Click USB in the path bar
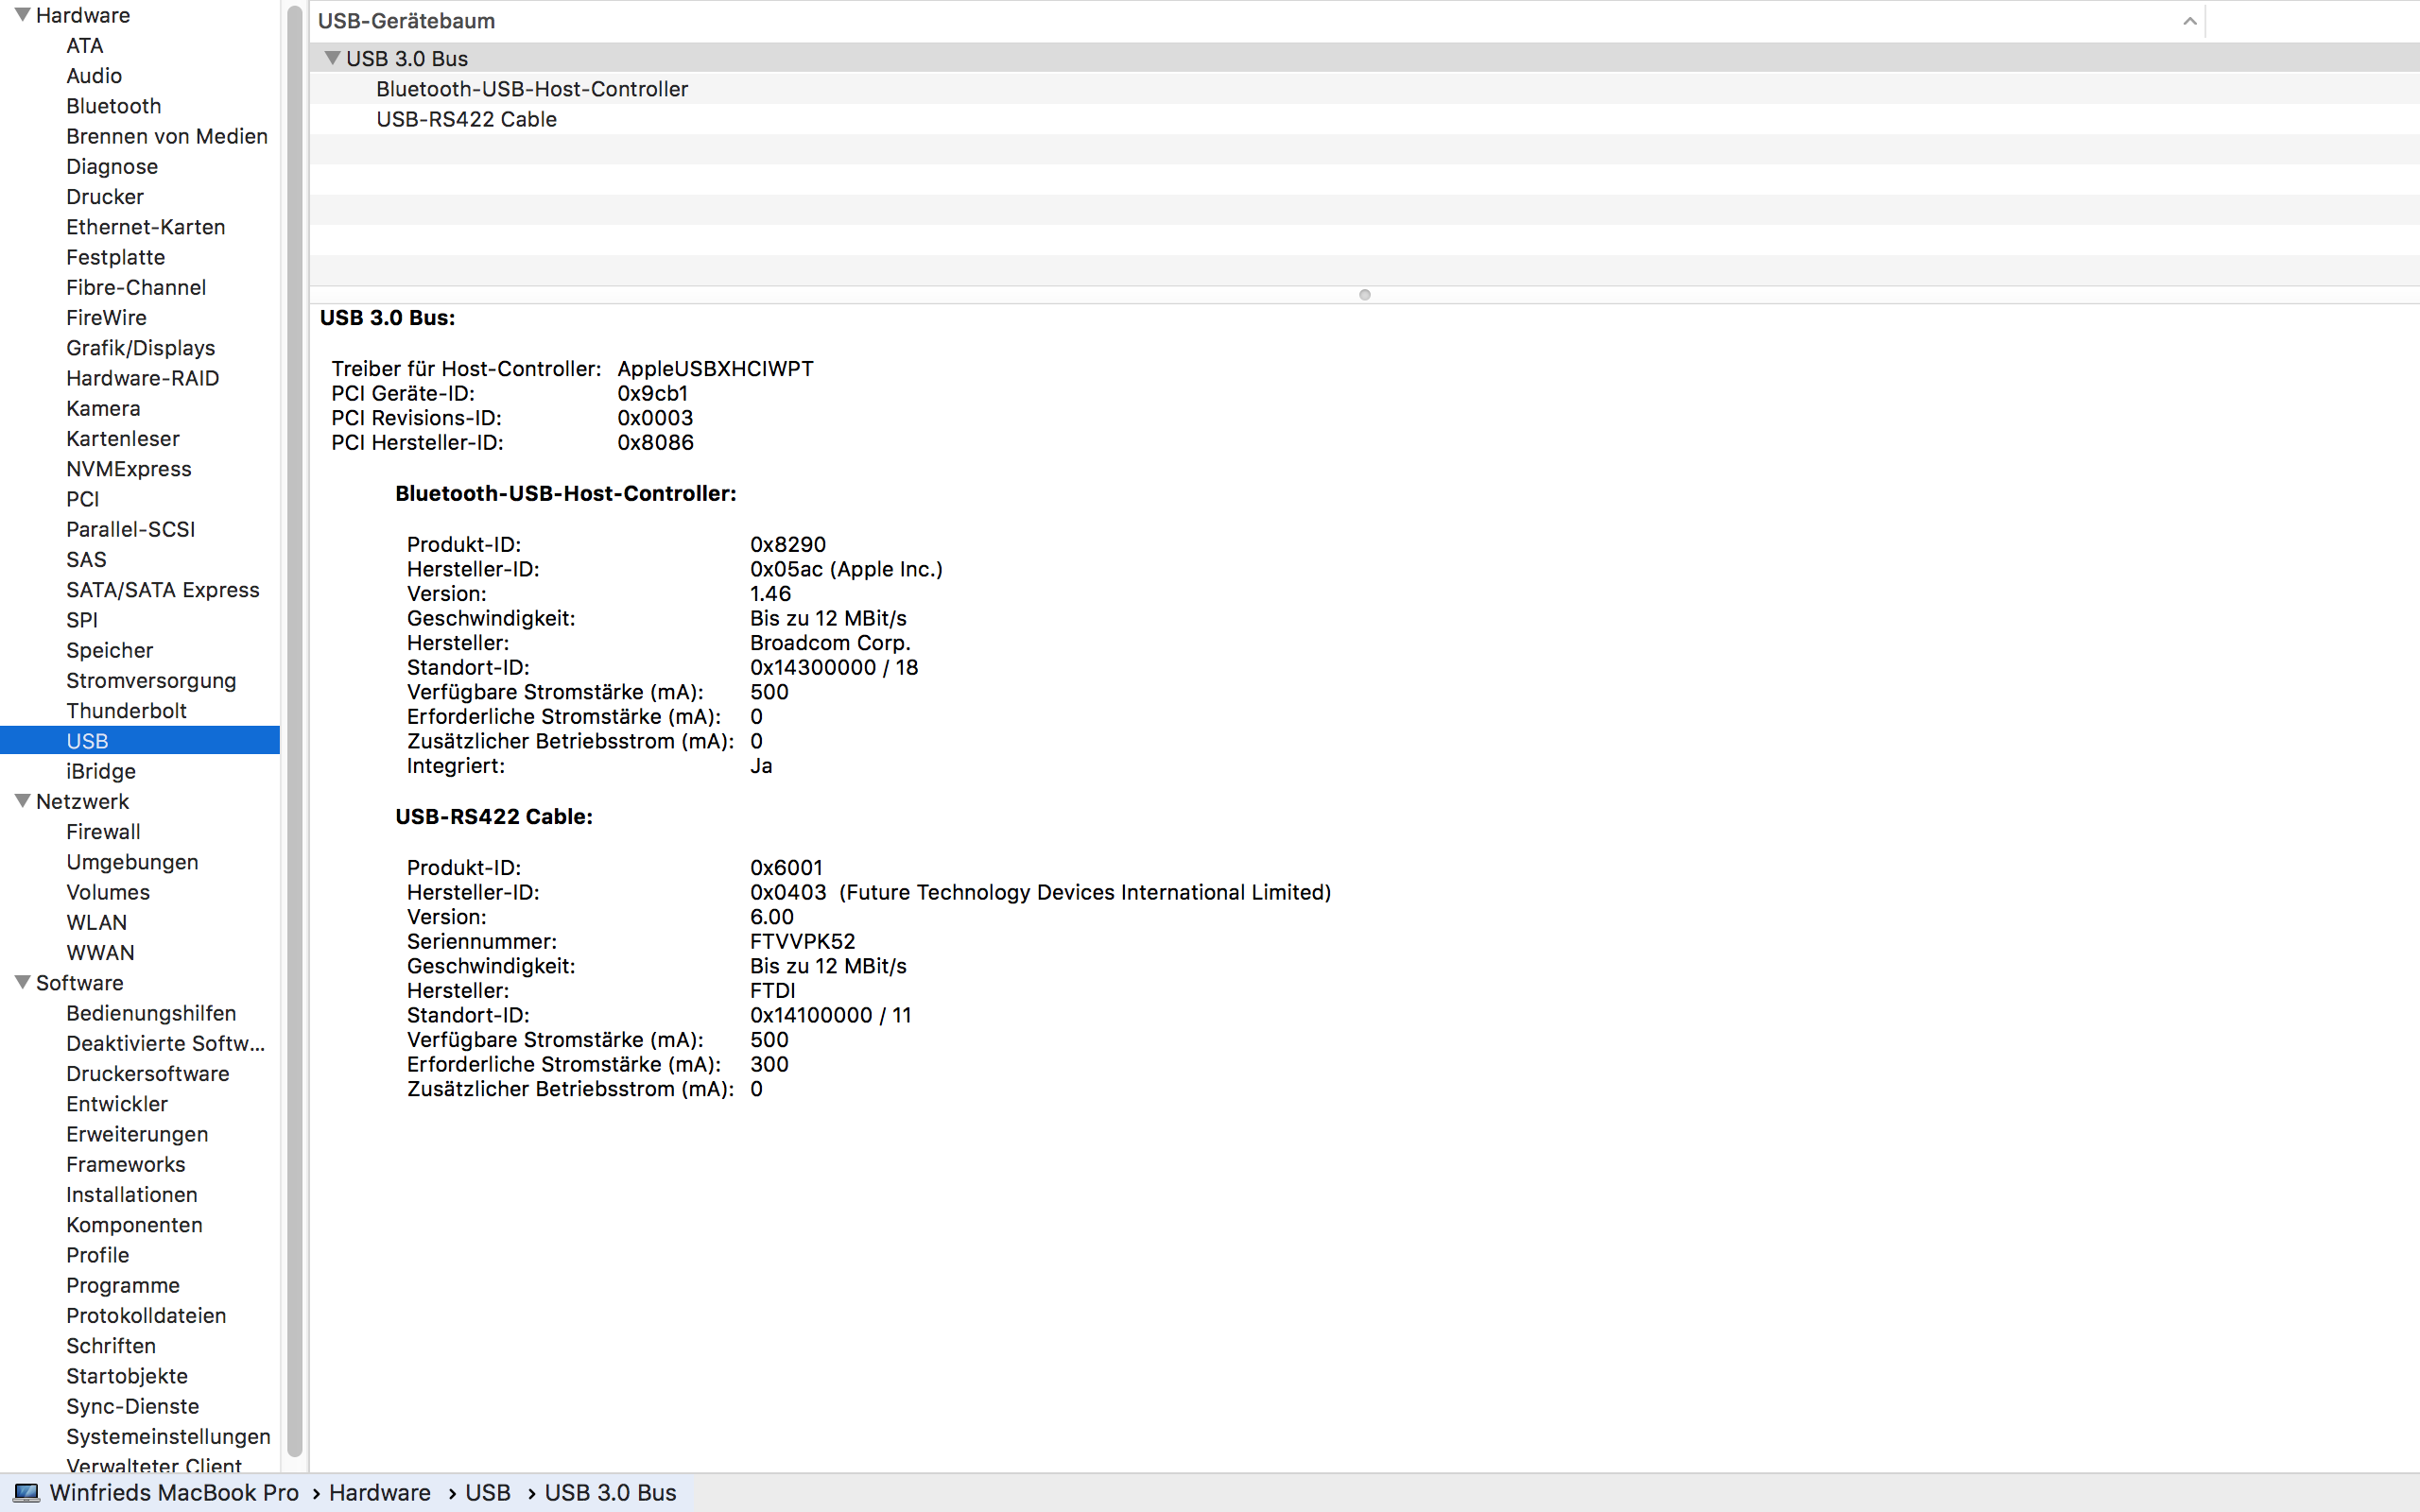 [488, 1493]
